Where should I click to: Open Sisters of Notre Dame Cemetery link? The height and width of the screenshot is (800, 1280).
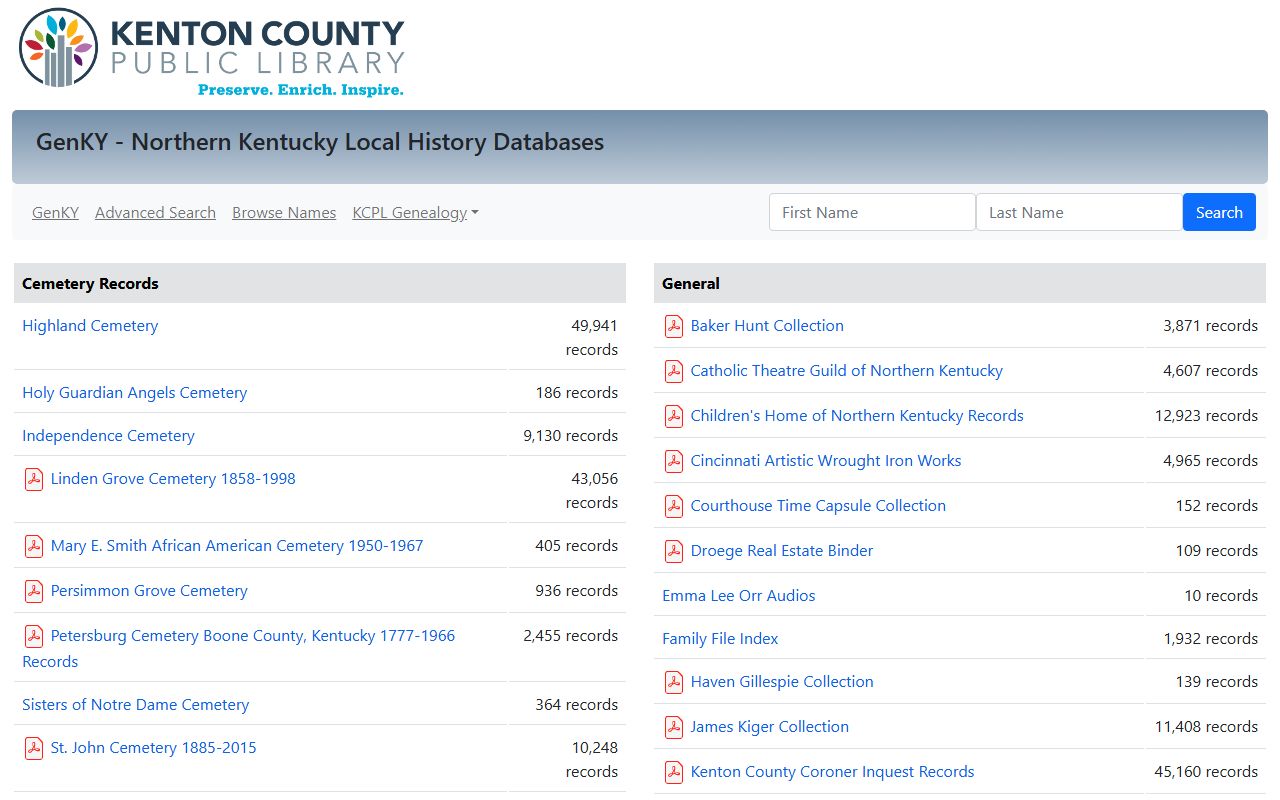135,705
